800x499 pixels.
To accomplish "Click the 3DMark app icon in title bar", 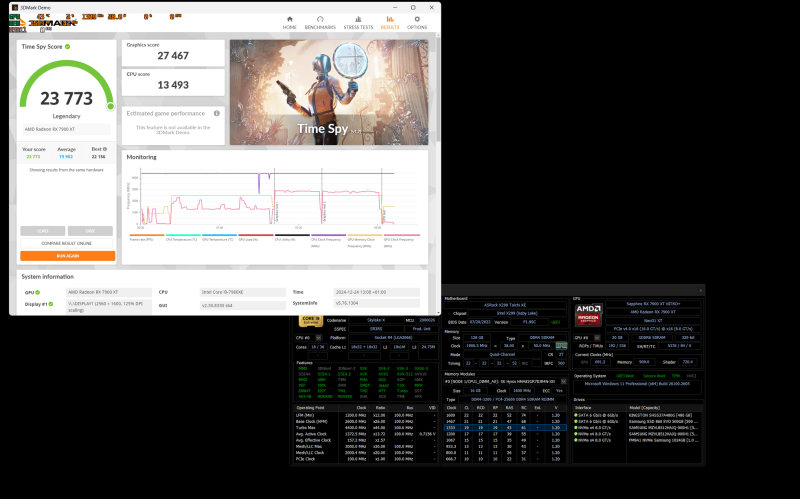I will 15,8.
